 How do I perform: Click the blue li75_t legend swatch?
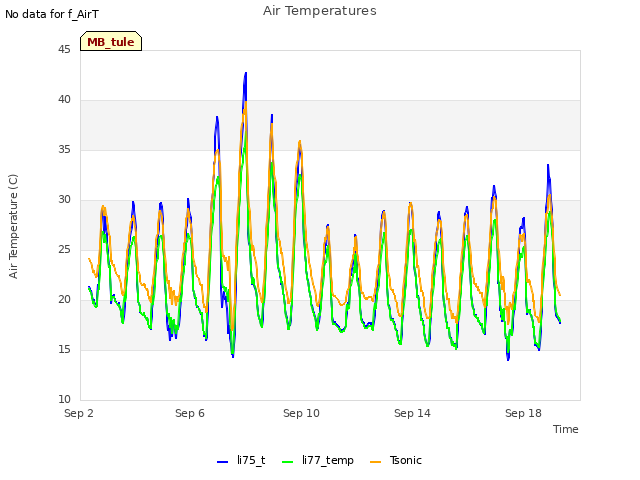pyautogui.click(x=222, y=462)
